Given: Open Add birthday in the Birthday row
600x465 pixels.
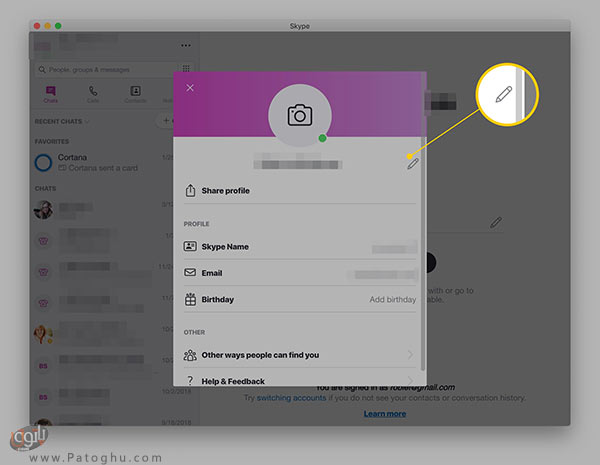Looking at the screenshot, I should pos(393,300).
